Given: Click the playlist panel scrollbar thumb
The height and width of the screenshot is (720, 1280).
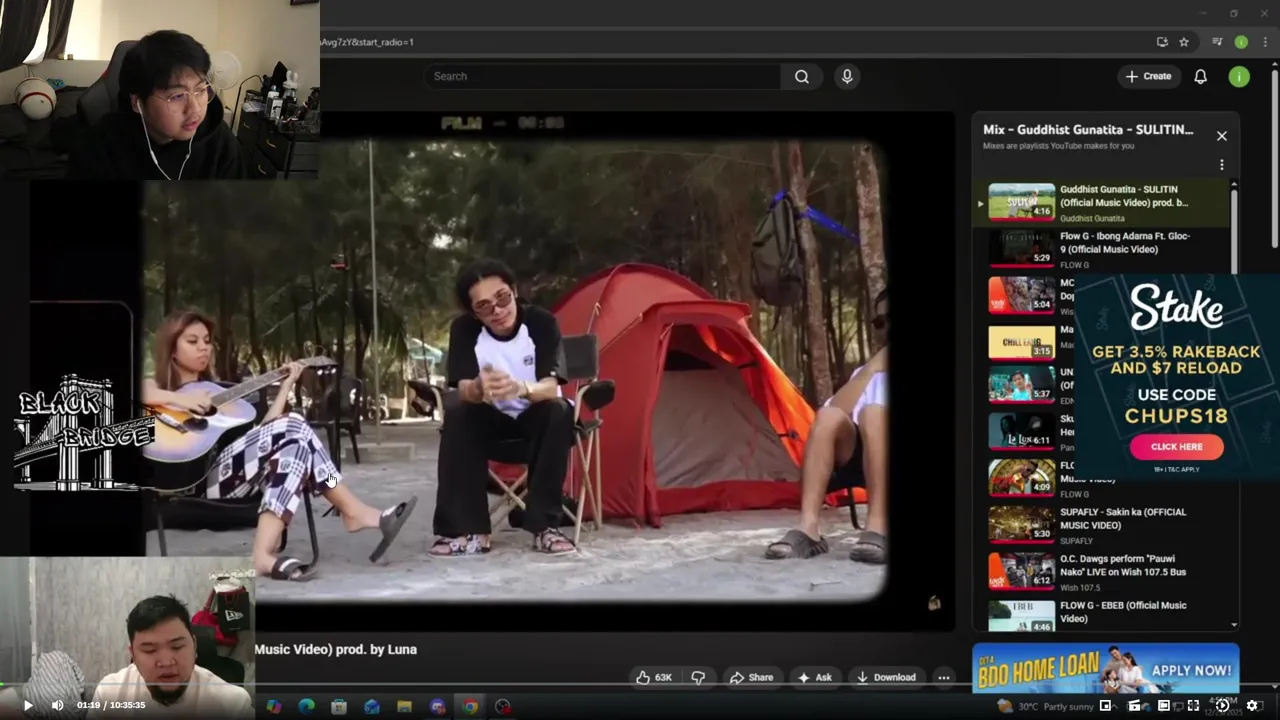Looking at the screenshot, I should point(1234,230).
